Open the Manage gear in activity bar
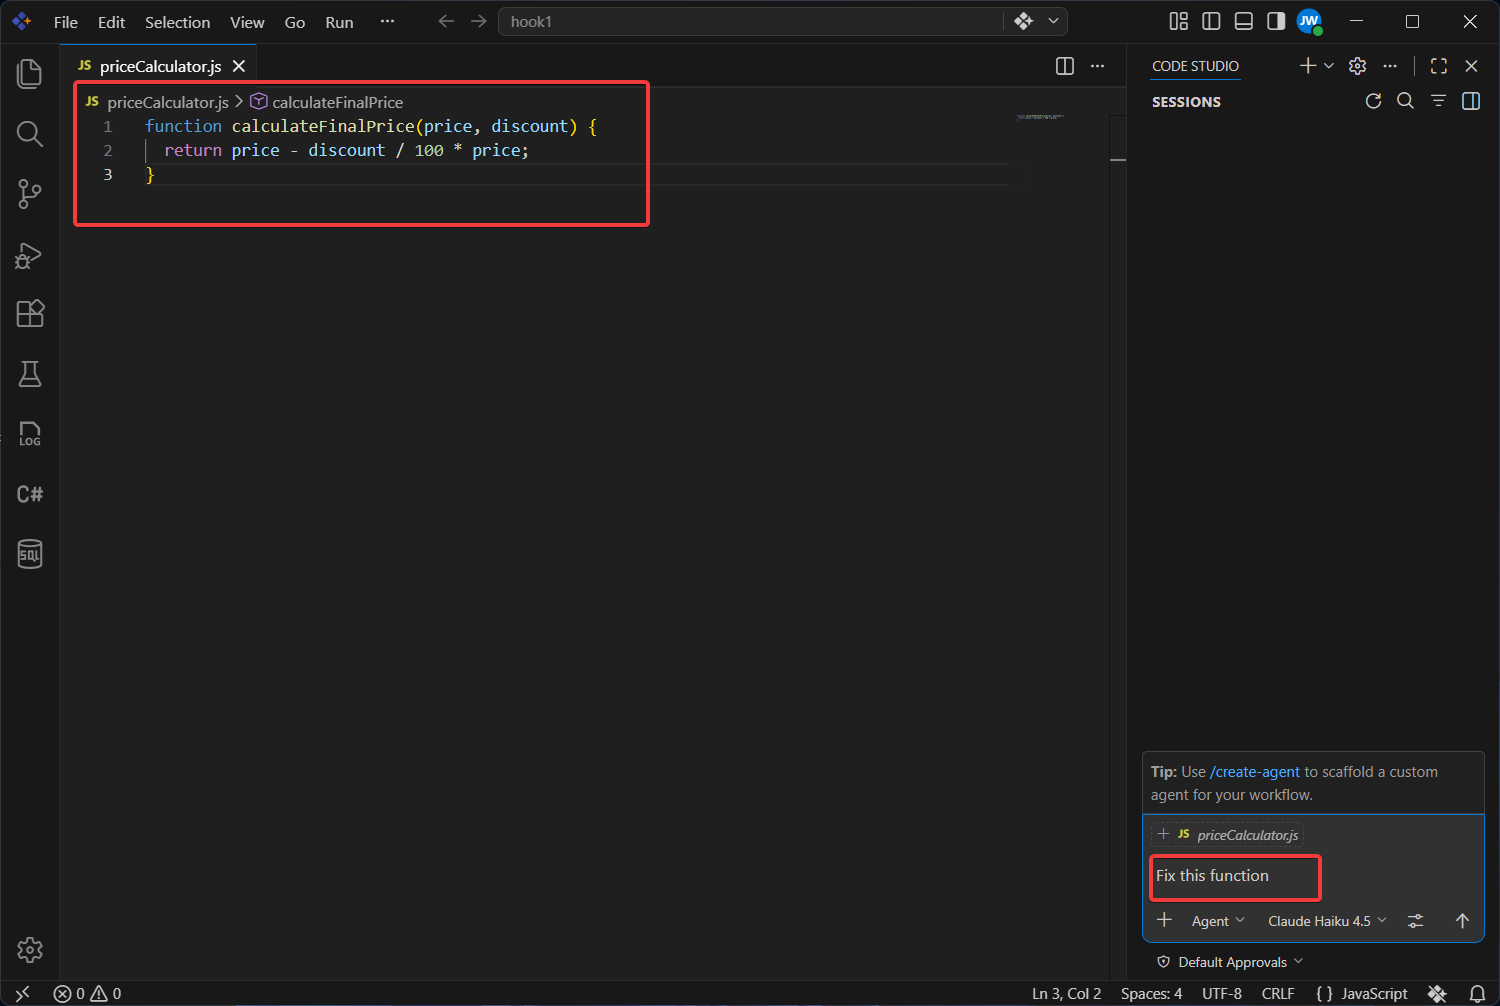This screenshot has height=1006, width=1500. coord(30,950)
